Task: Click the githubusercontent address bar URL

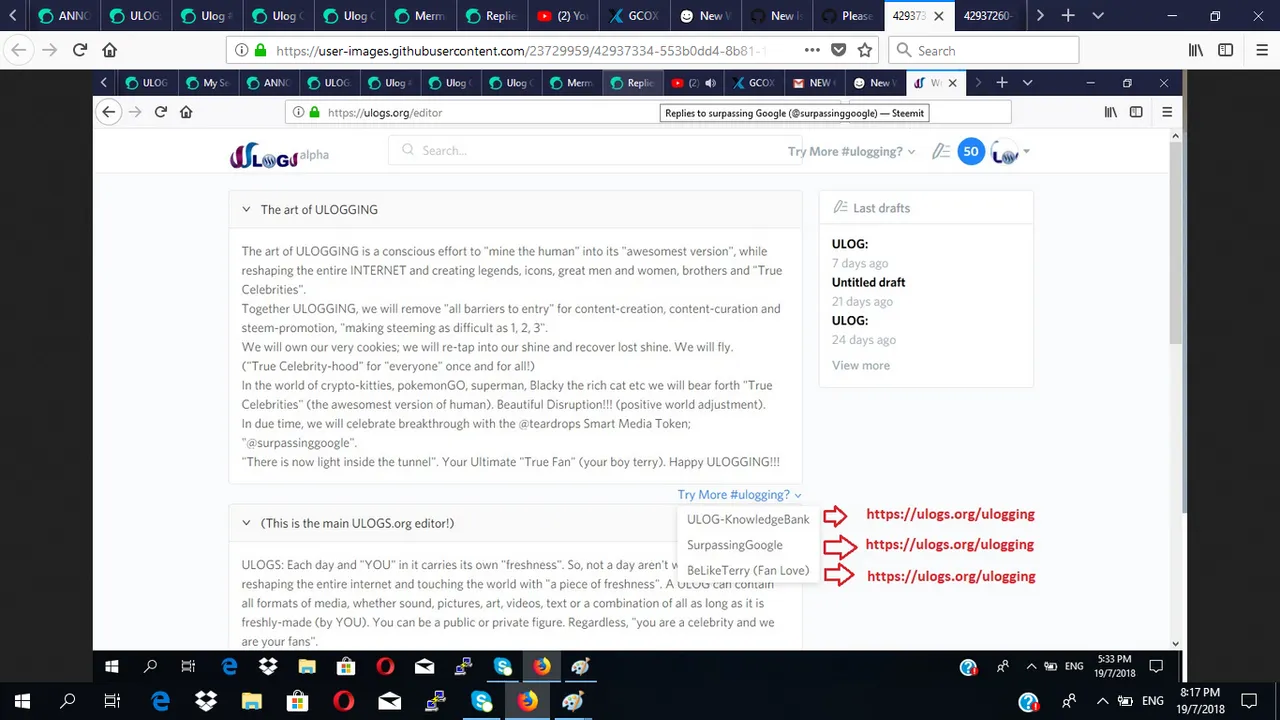Action: point(520,50)
